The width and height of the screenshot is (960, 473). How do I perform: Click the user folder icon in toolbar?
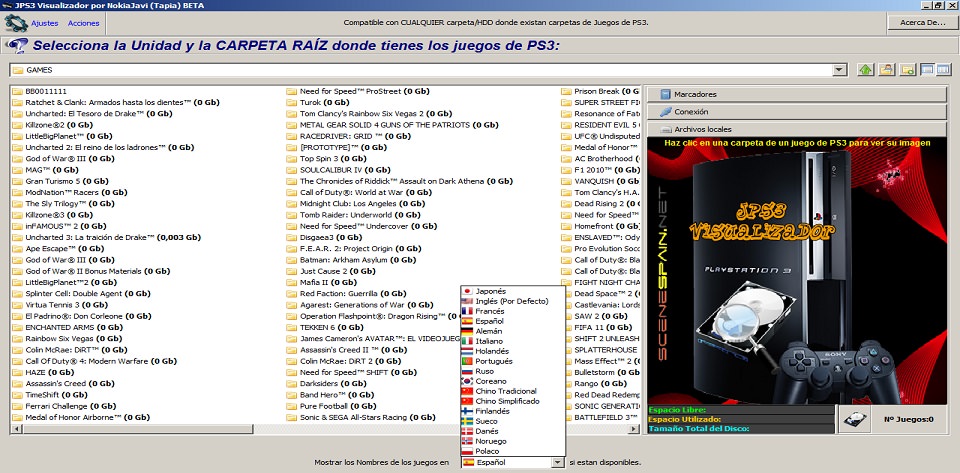pyautogui.click(x=886, y=70)
